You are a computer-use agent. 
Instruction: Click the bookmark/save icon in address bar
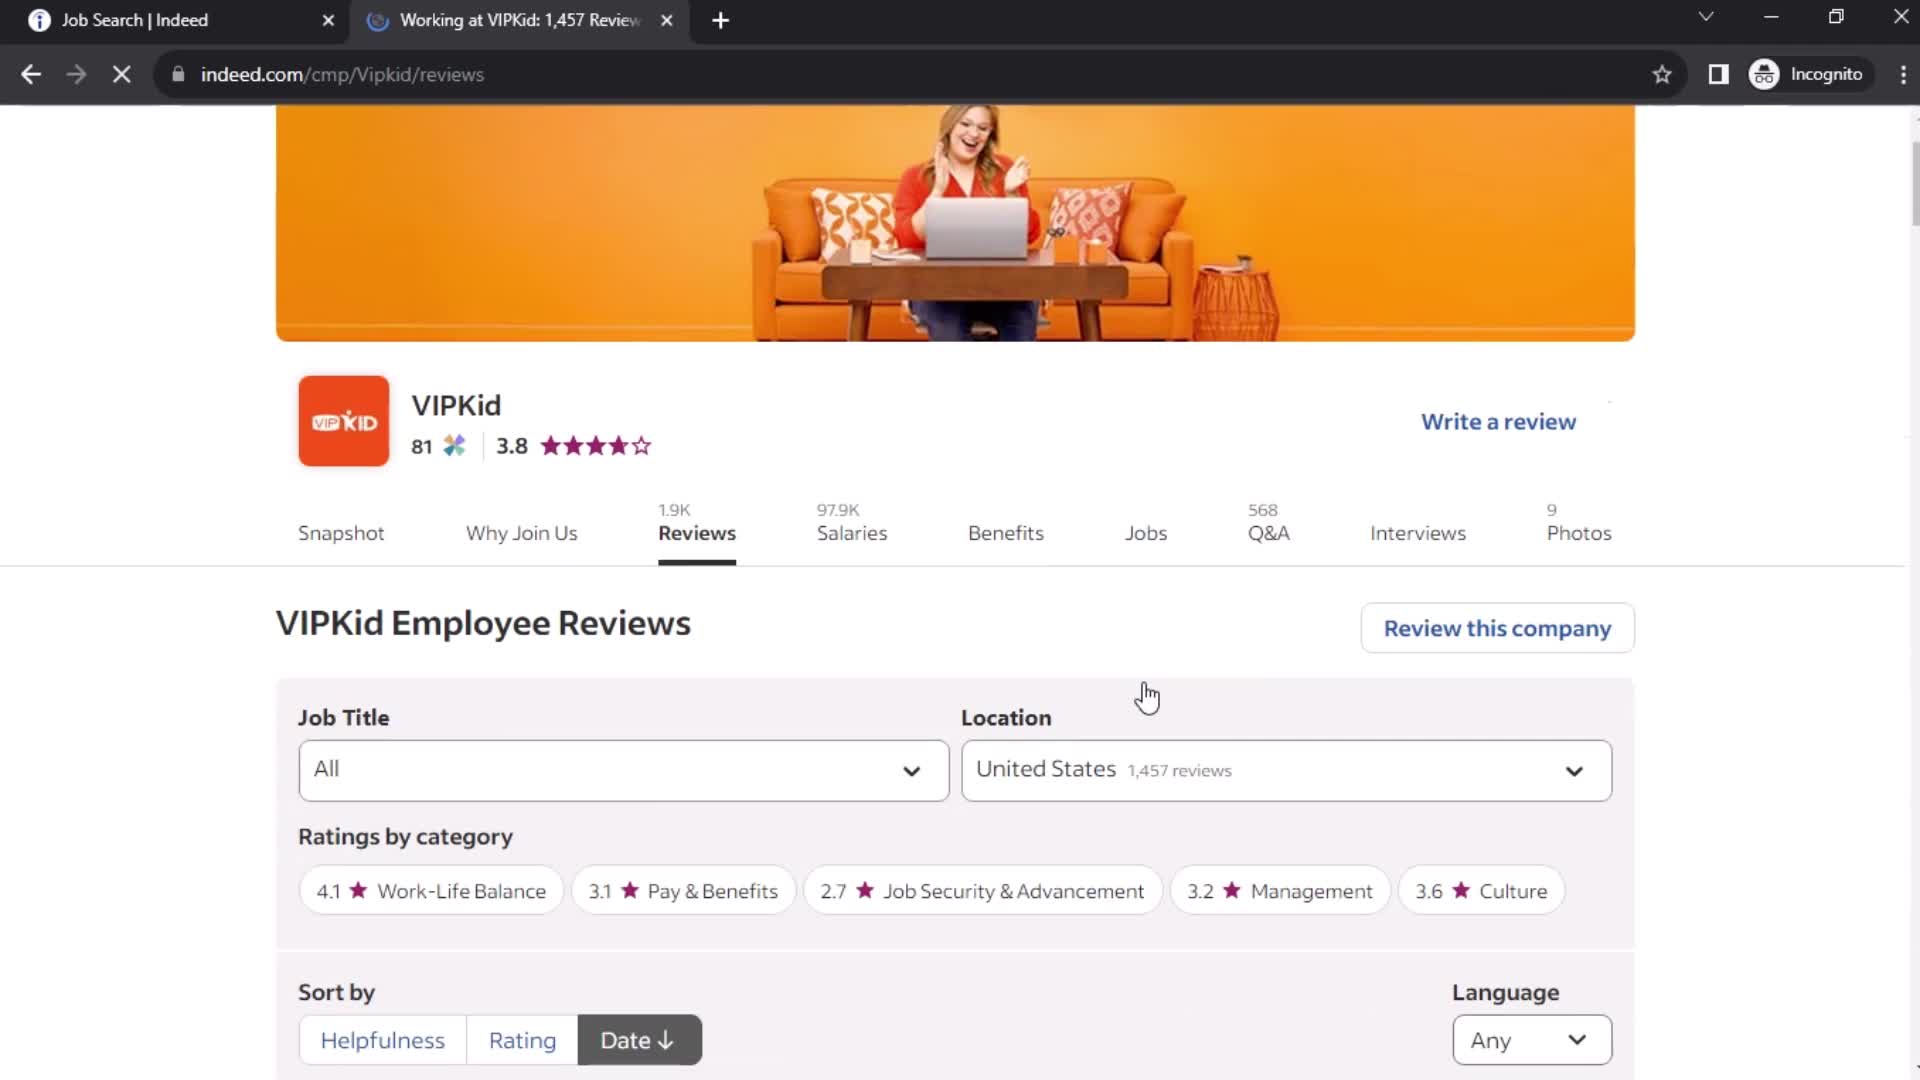[x=1662, y=74]
